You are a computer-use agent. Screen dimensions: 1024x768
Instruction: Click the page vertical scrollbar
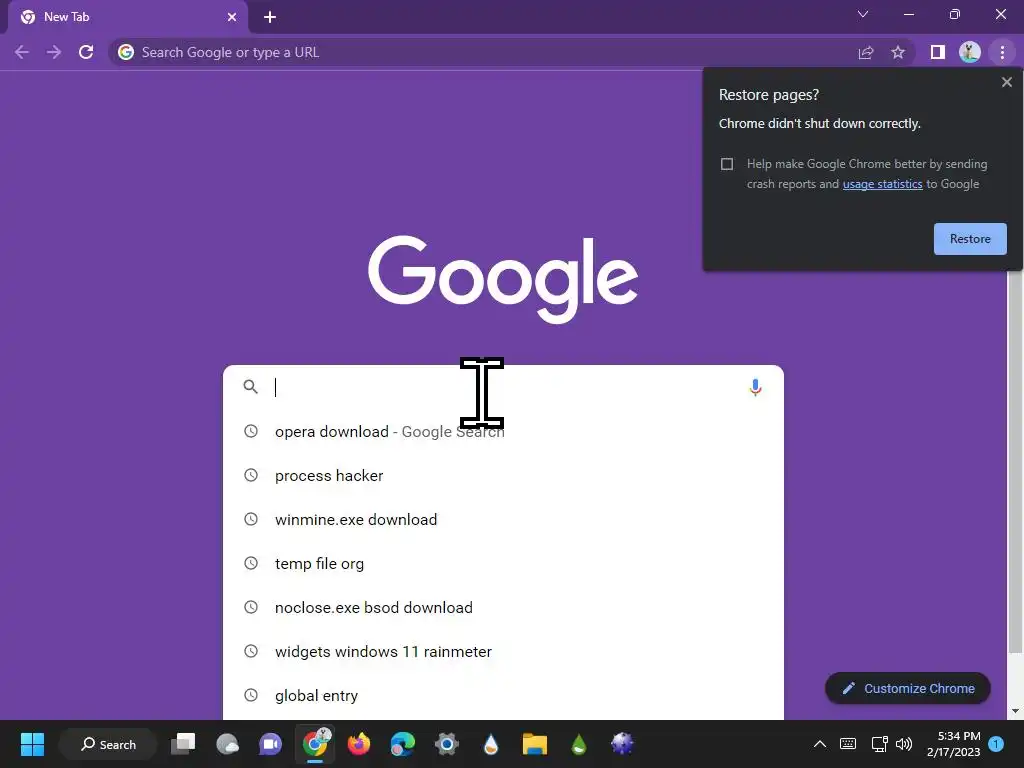click(1015, 457)
